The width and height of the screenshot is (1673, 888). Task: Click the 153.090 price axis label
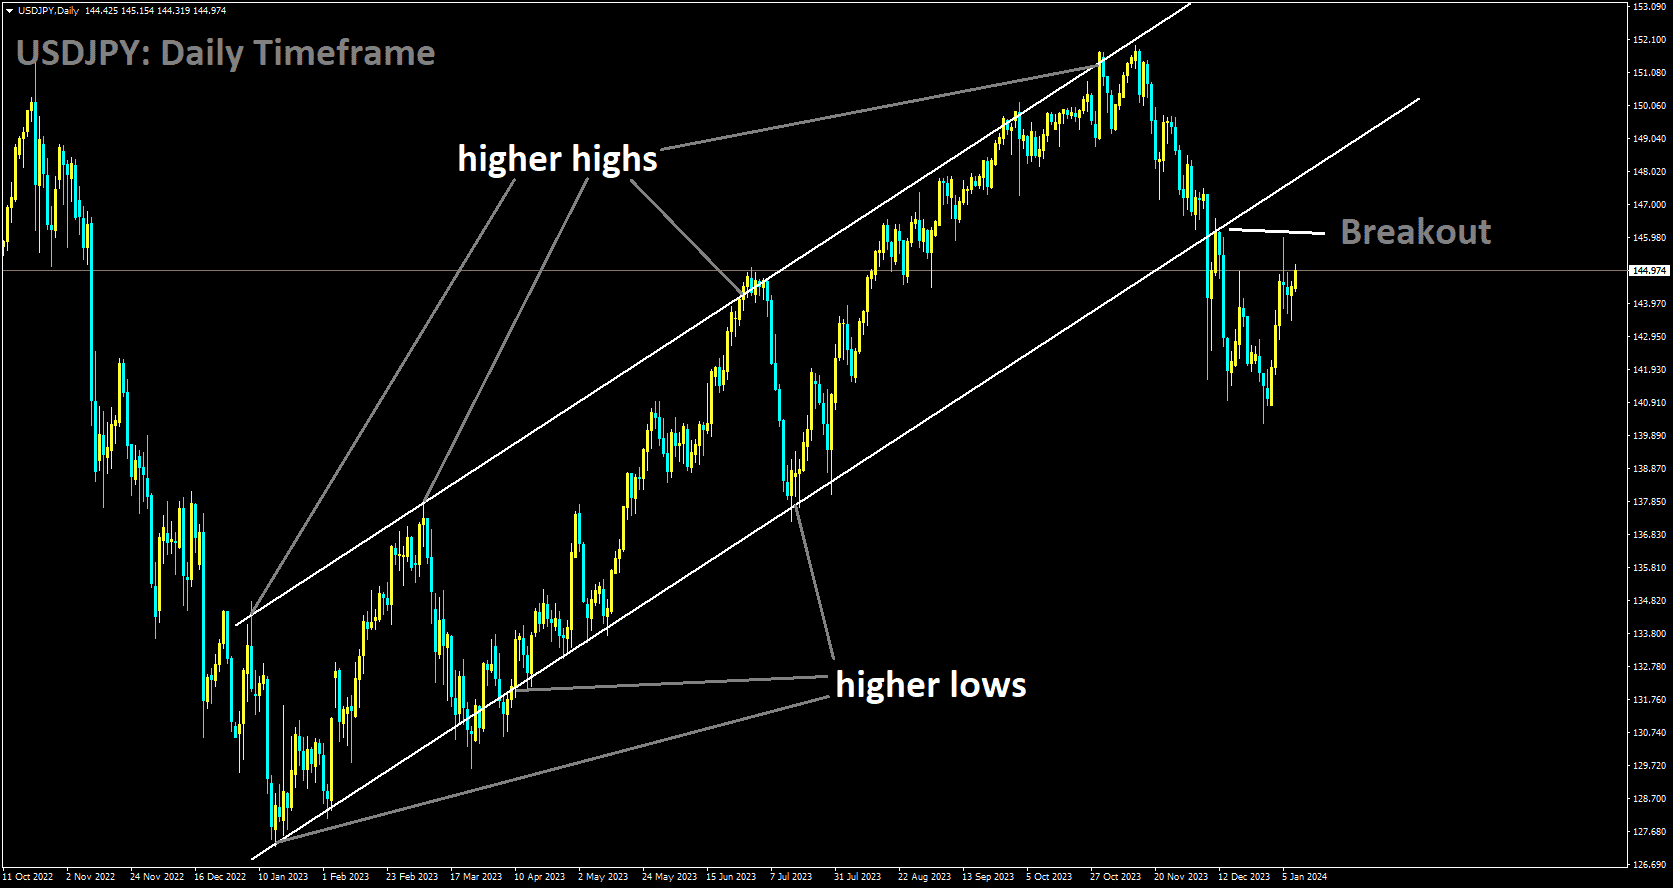(1649, 7)
